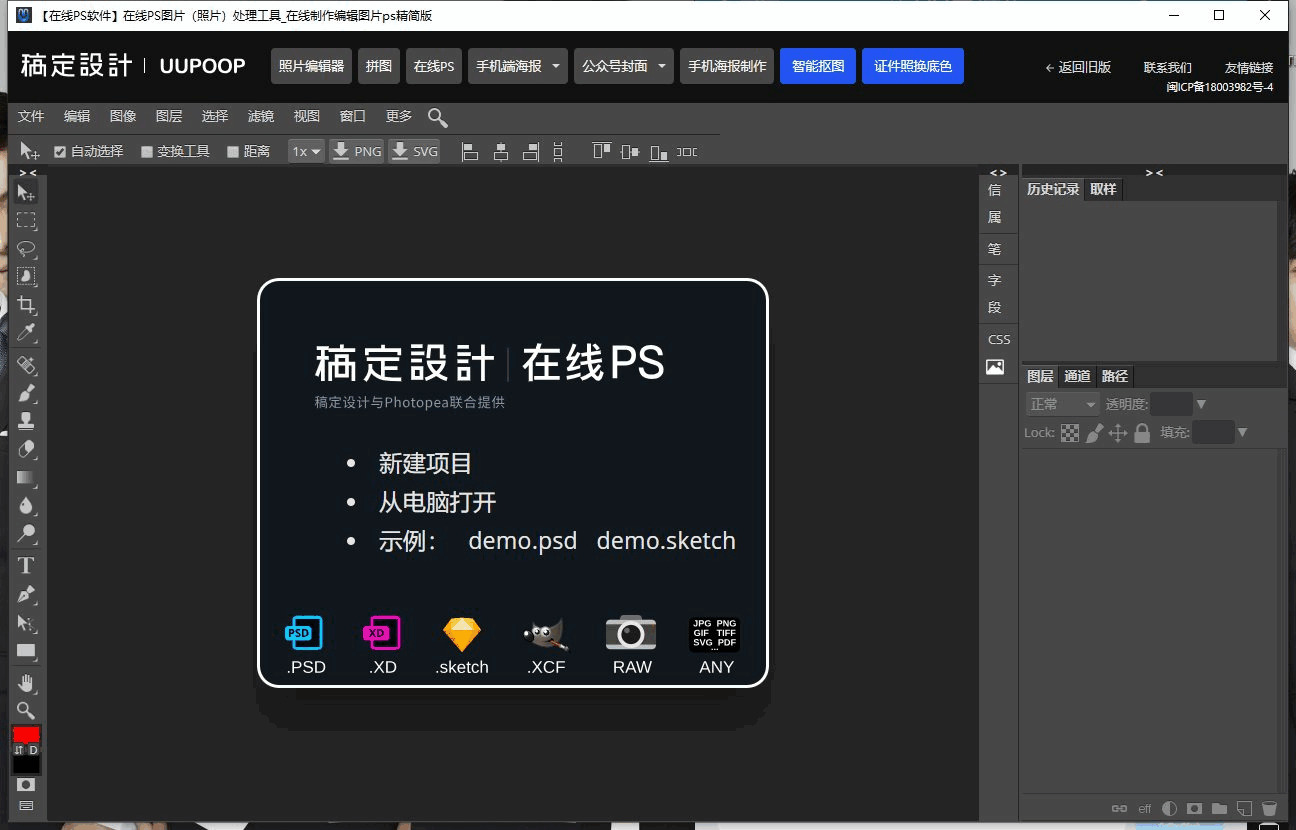
Task: Select the Path Selection tool
Action: tap(26, 622)
